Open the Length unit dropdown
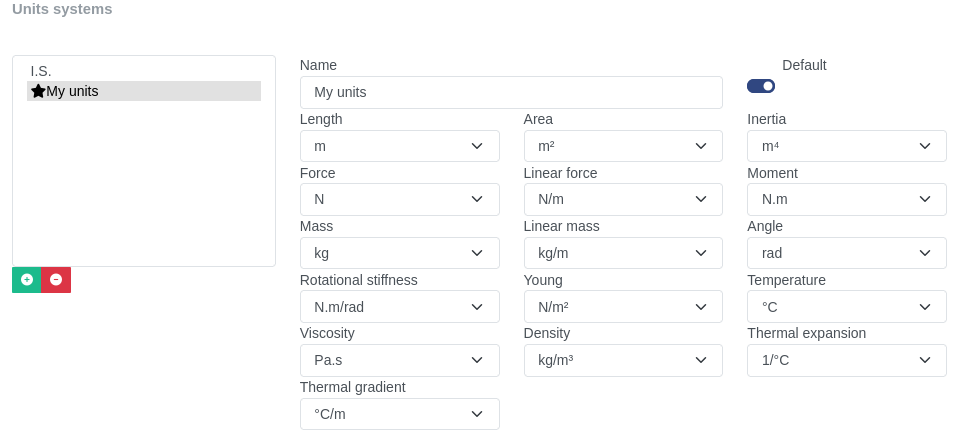Image resolution: width=953 pixels, height=440 pixels. (399, 146)
